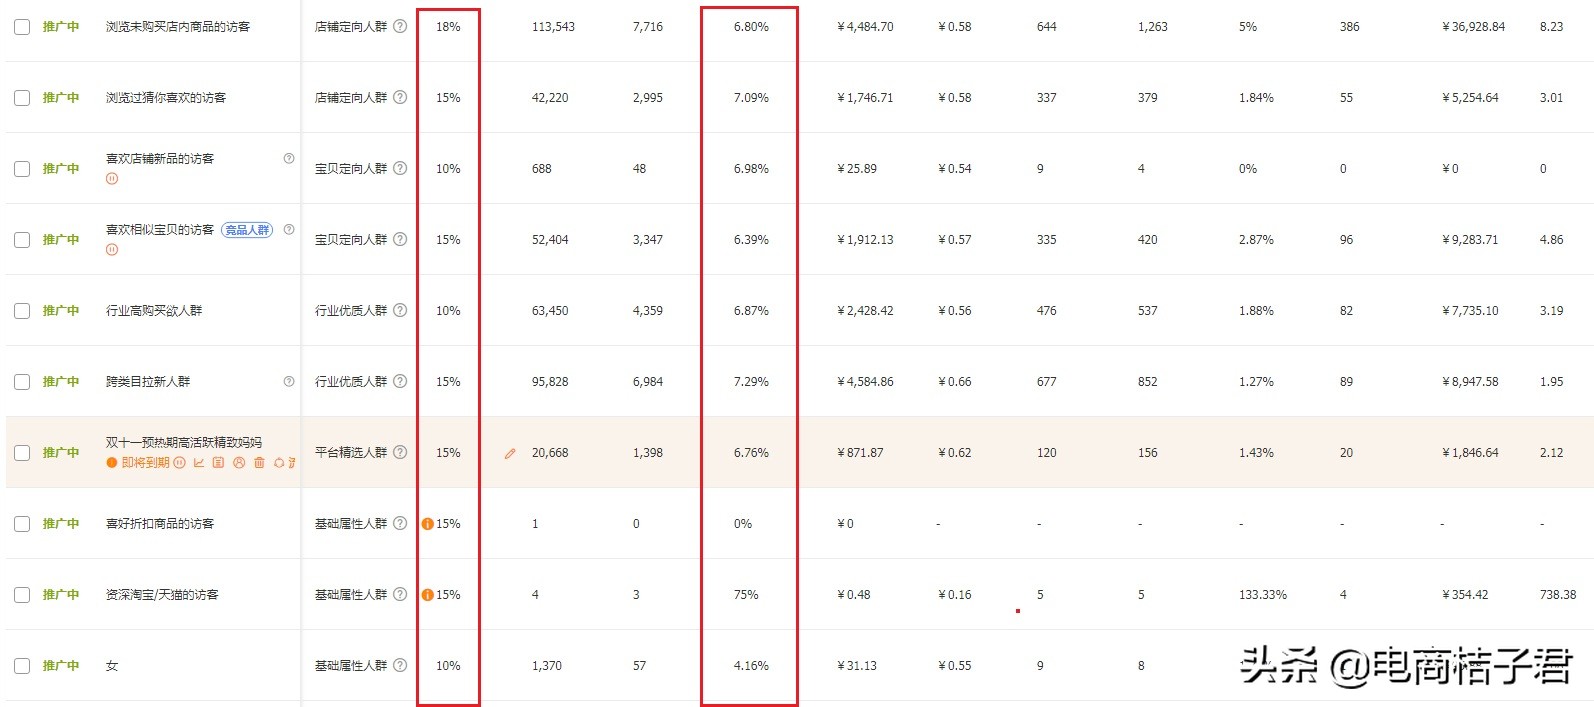Click the orange warning icon for 资深淘宝/天猫的访客
1594x707 pixels.
[427, 595]
